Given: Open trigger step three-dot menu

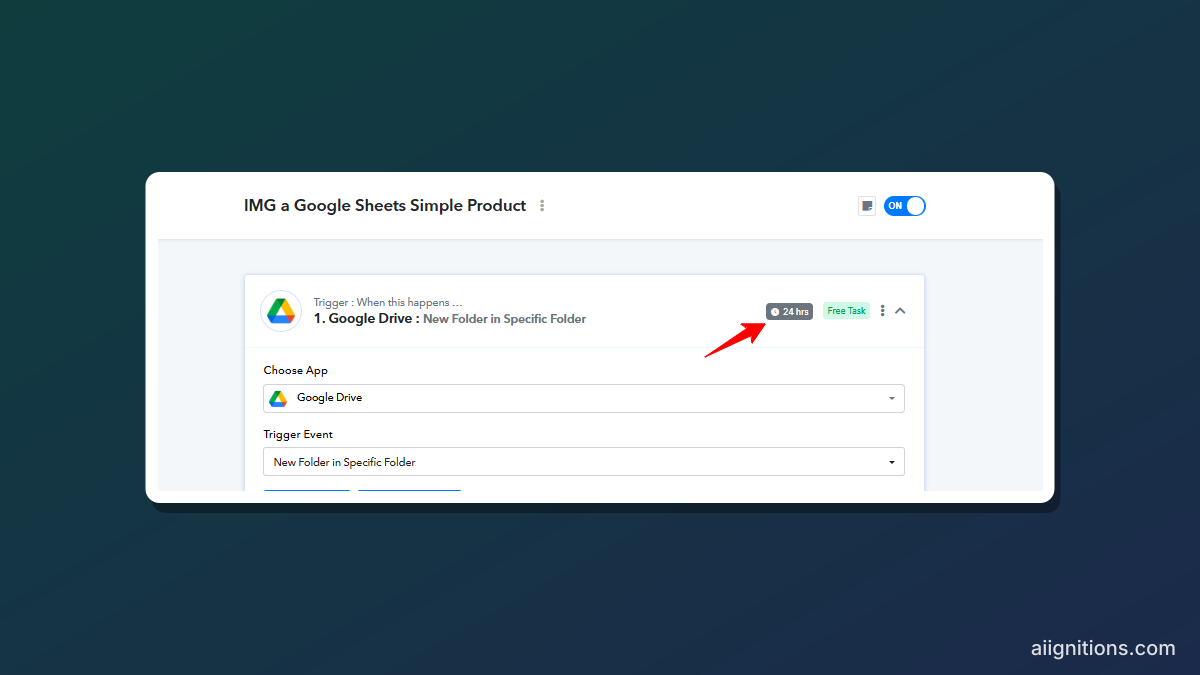Looking at the screenshot, I should [882, 311].
